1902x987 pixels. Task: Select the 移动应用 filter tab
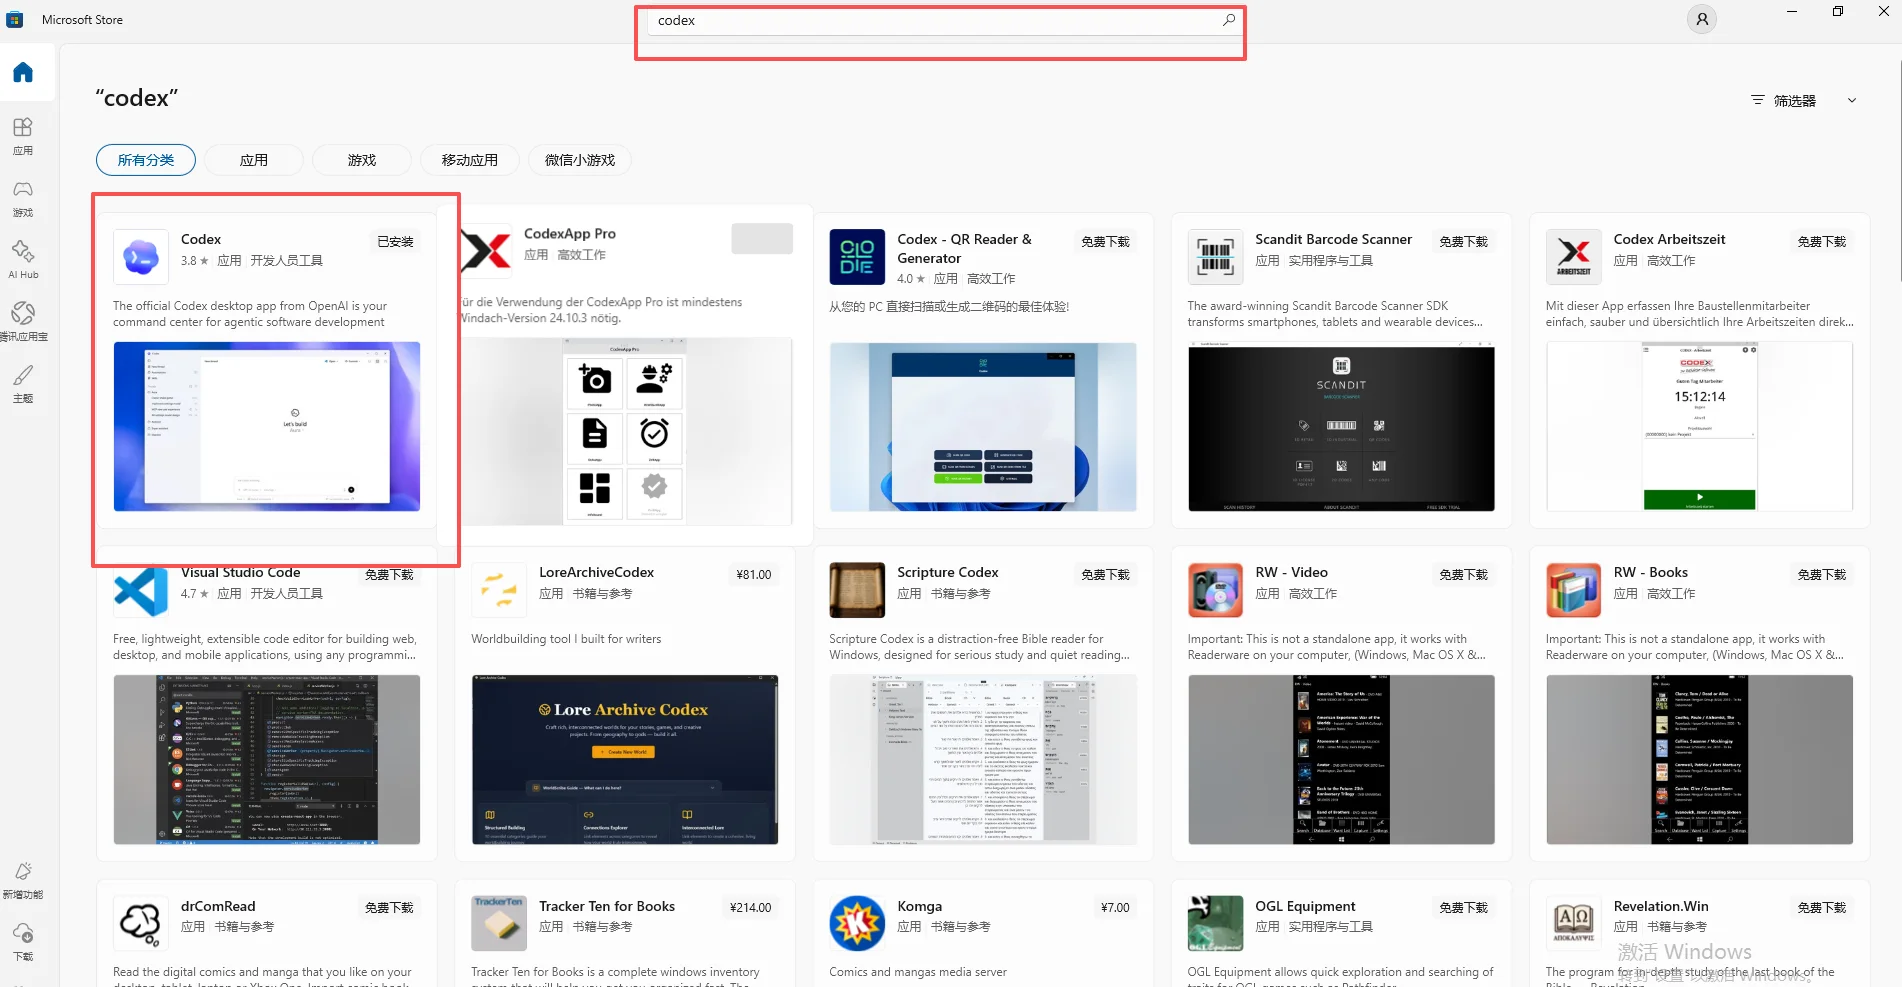[470, 160]
